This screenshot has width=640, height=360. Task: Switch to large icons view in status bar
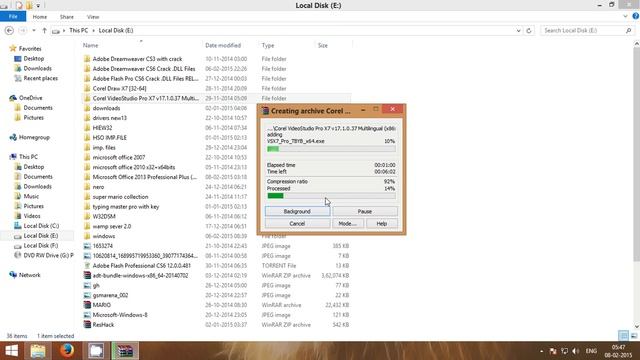(x=634, y=336)
